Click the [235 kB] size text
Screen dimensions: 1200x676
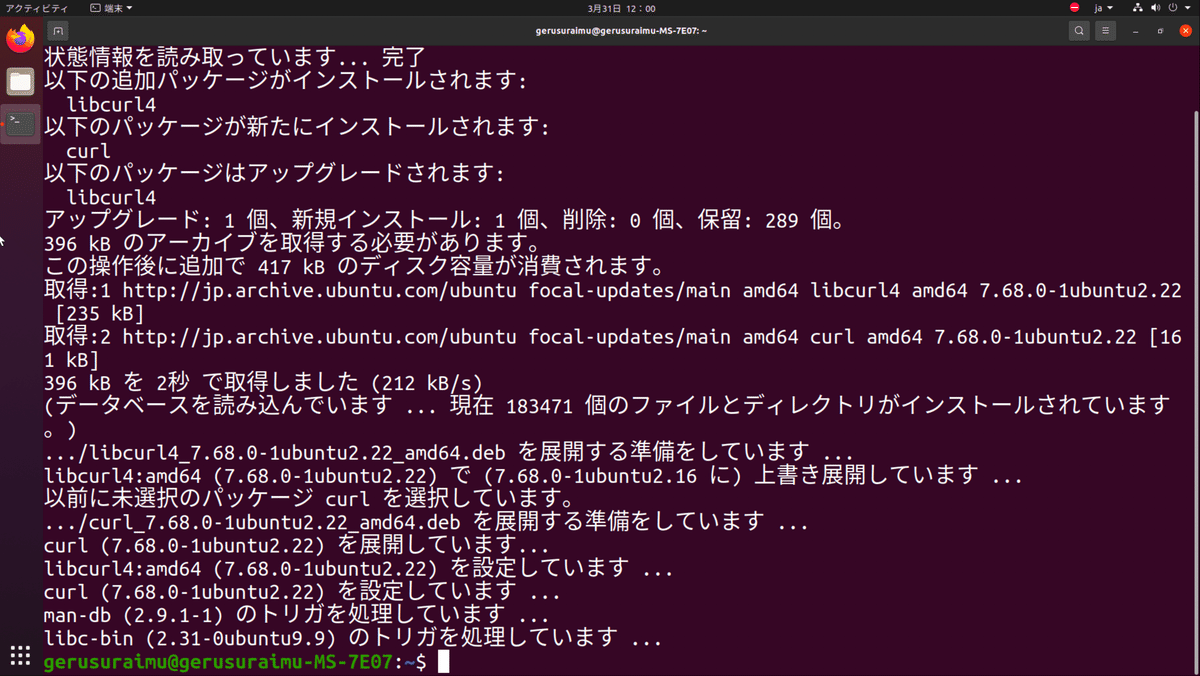click(x=99, y=315)
